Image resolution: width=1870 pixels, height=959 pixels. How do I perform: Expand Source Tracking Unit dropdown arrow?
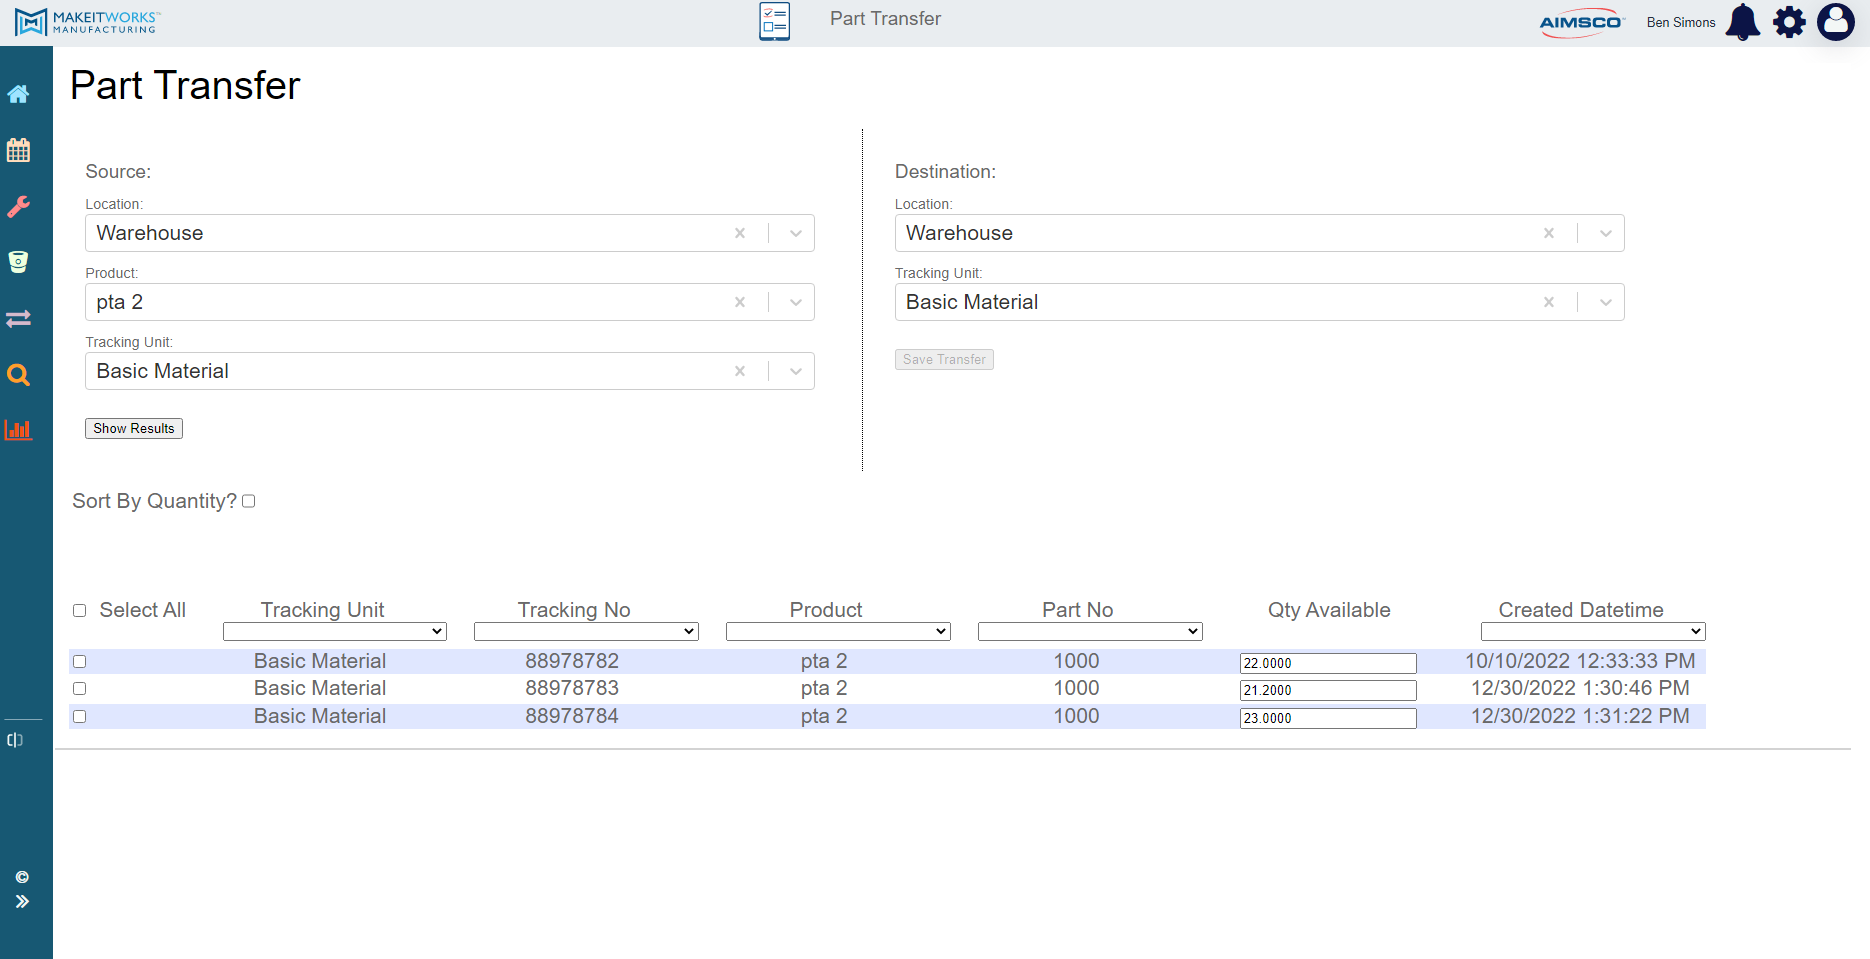(796, 371)
